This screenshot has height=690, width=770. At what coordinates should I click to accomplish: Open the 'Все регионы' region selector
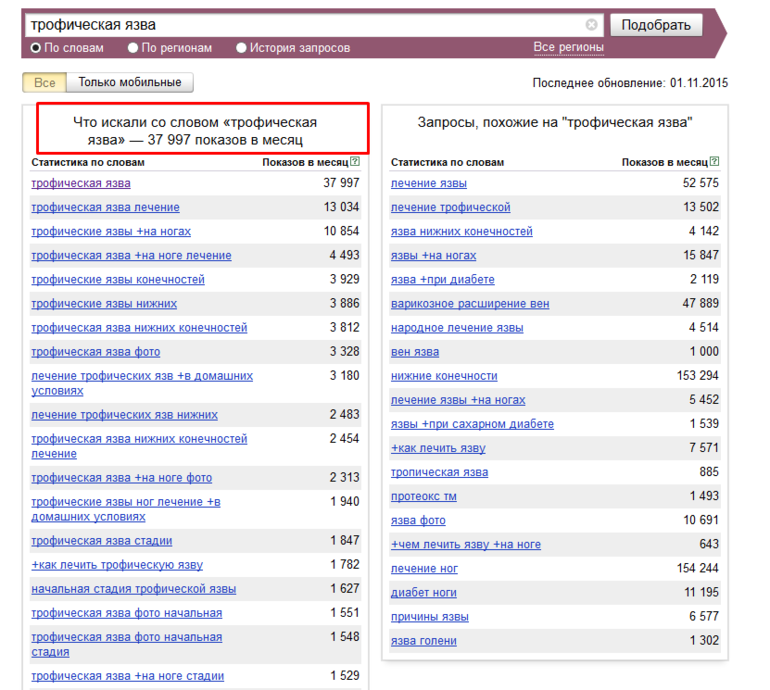[x=568, y=48]
